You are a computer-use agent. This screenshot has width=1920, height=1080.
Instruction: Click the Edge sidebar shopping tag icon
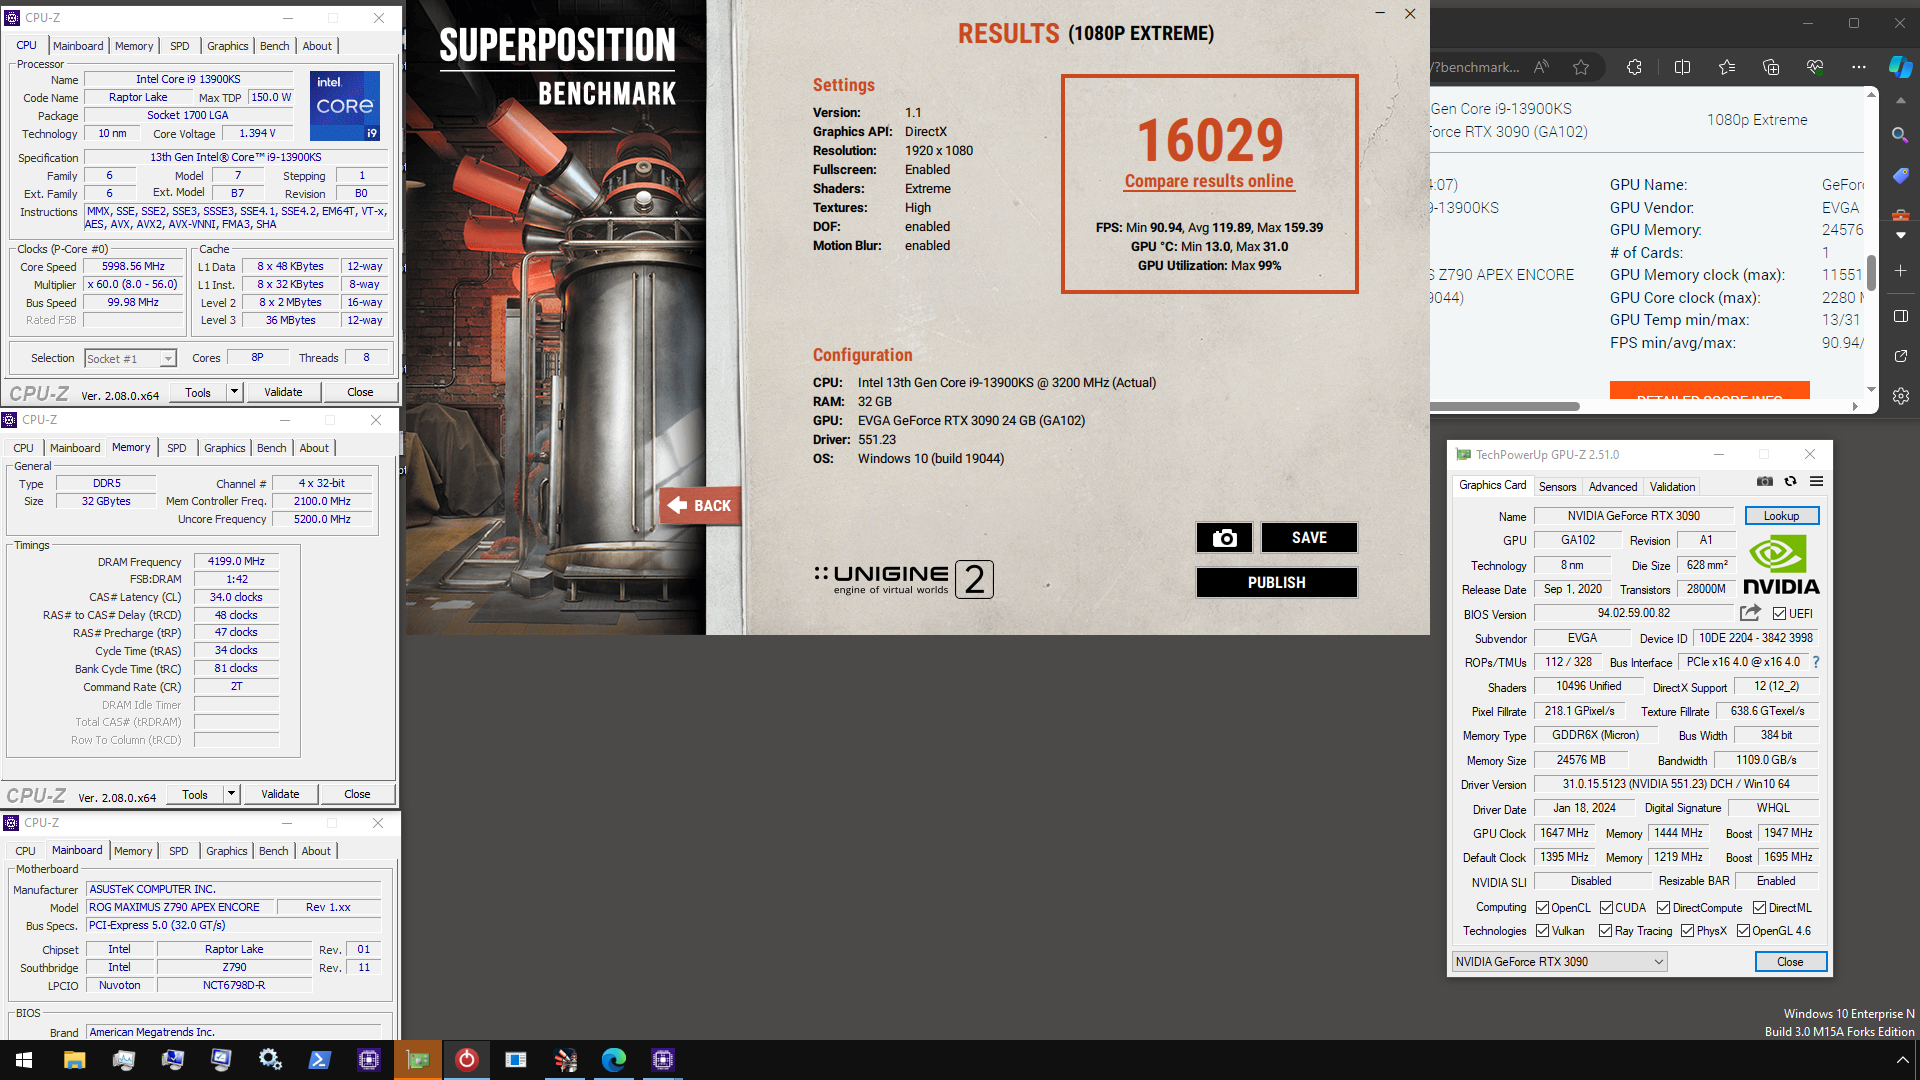point(1900,176)
